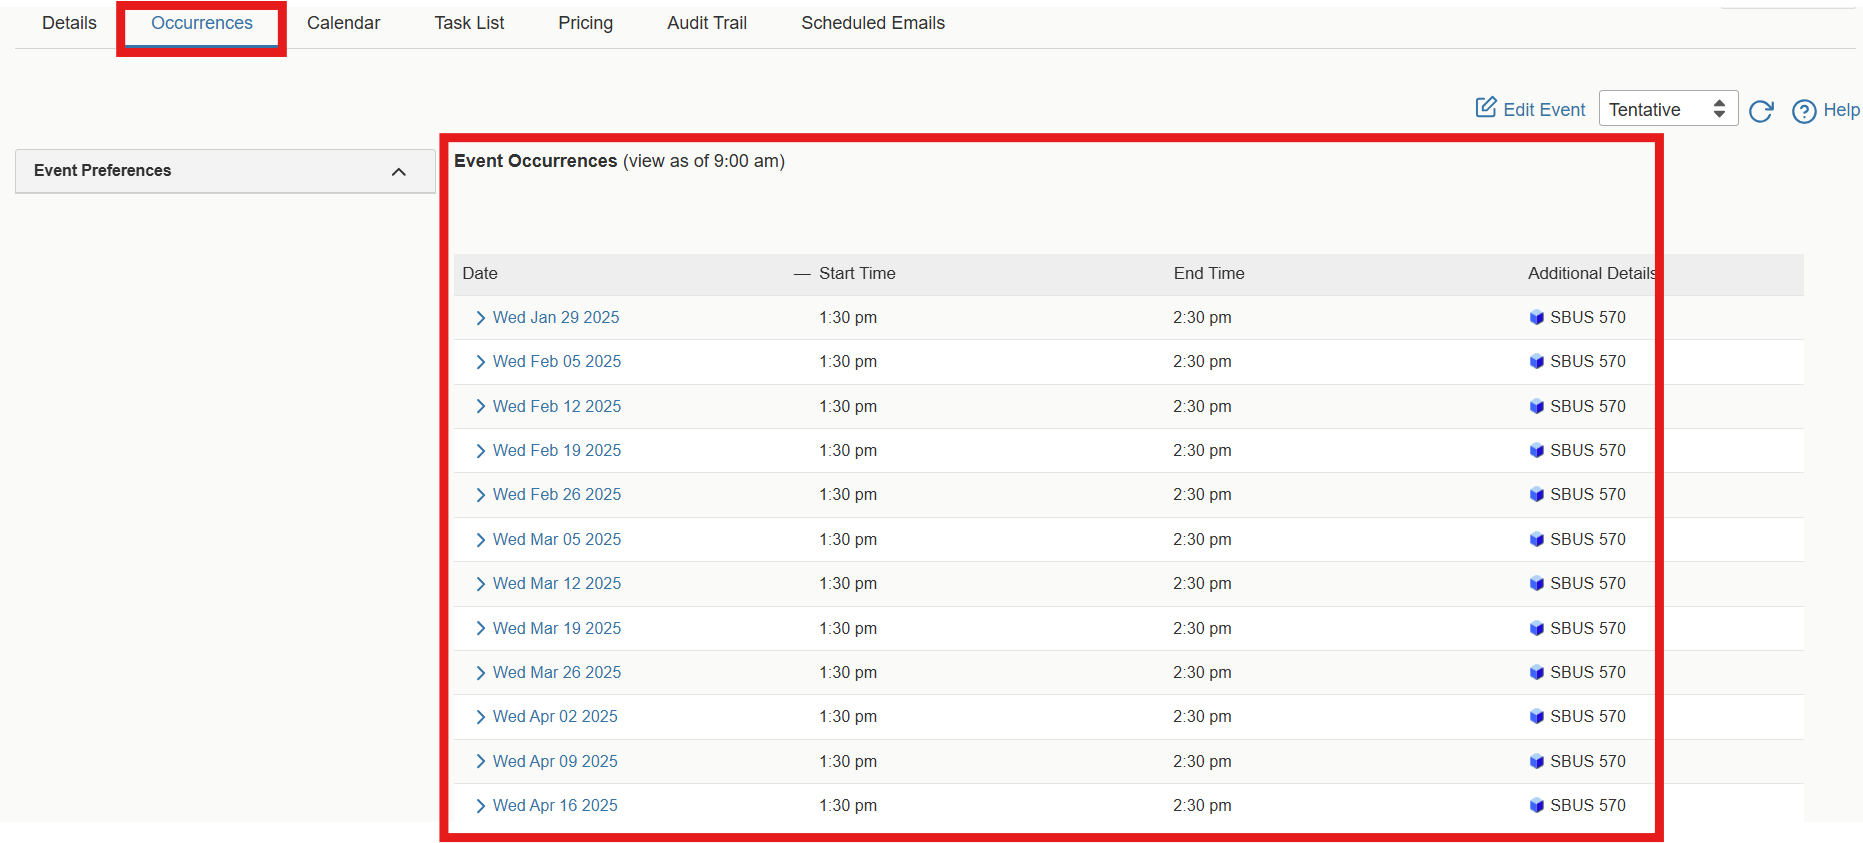Click SBUS 570 cube icon for Mar 26
1863x843 pixels.
click(1536, 673)
